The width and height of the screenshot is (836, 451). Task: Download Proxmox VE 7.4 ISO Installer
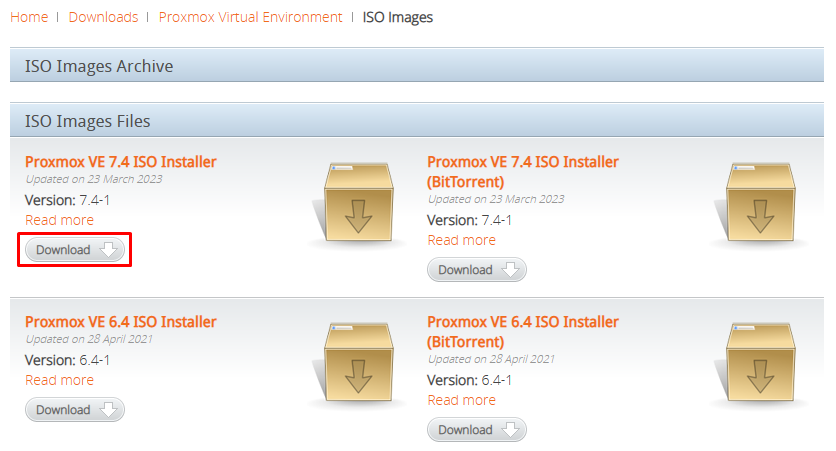75,249
